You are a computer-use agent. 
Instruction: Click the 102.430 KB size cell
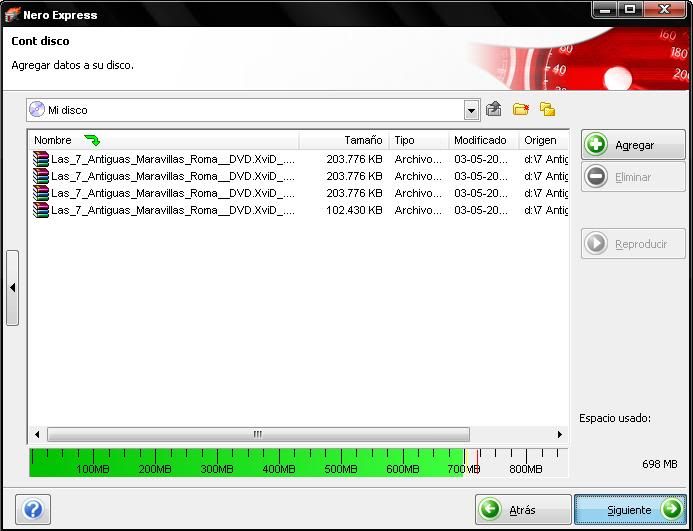coord(354,210)
